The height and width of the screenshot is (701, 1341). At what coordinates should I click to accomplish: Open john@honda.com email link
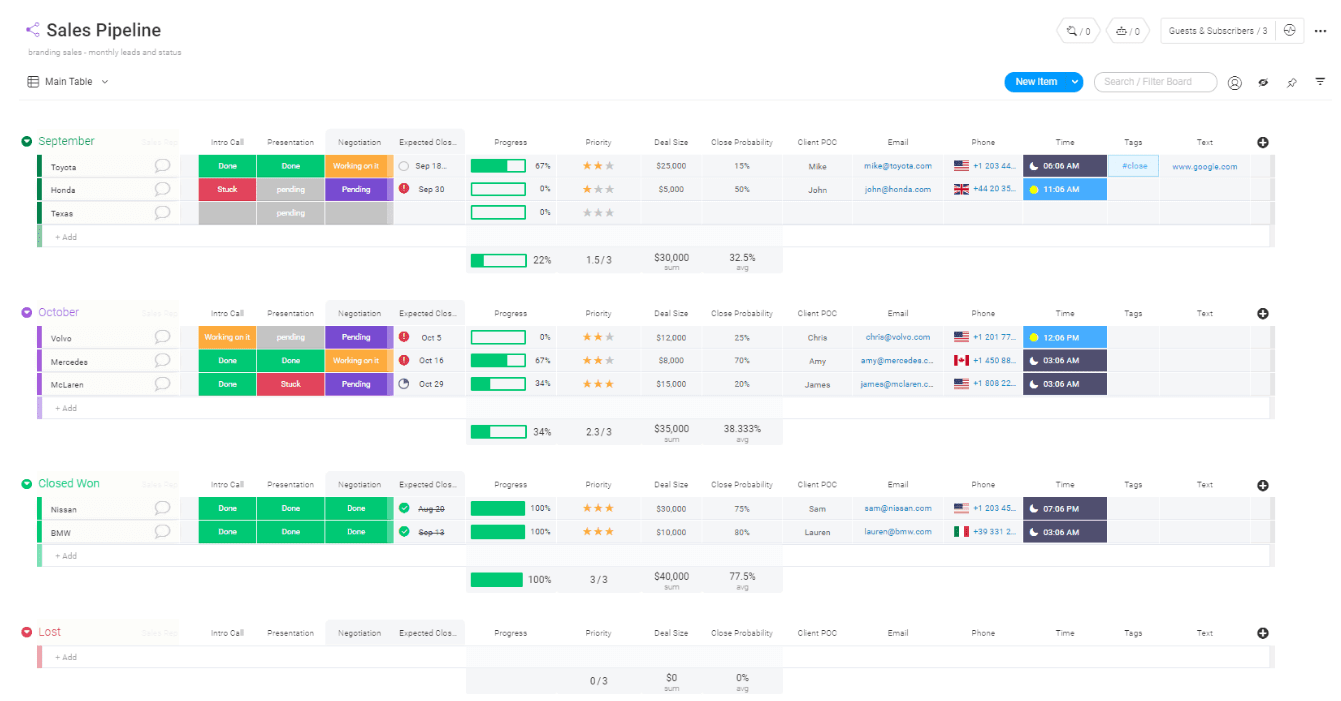coord(898,189)
